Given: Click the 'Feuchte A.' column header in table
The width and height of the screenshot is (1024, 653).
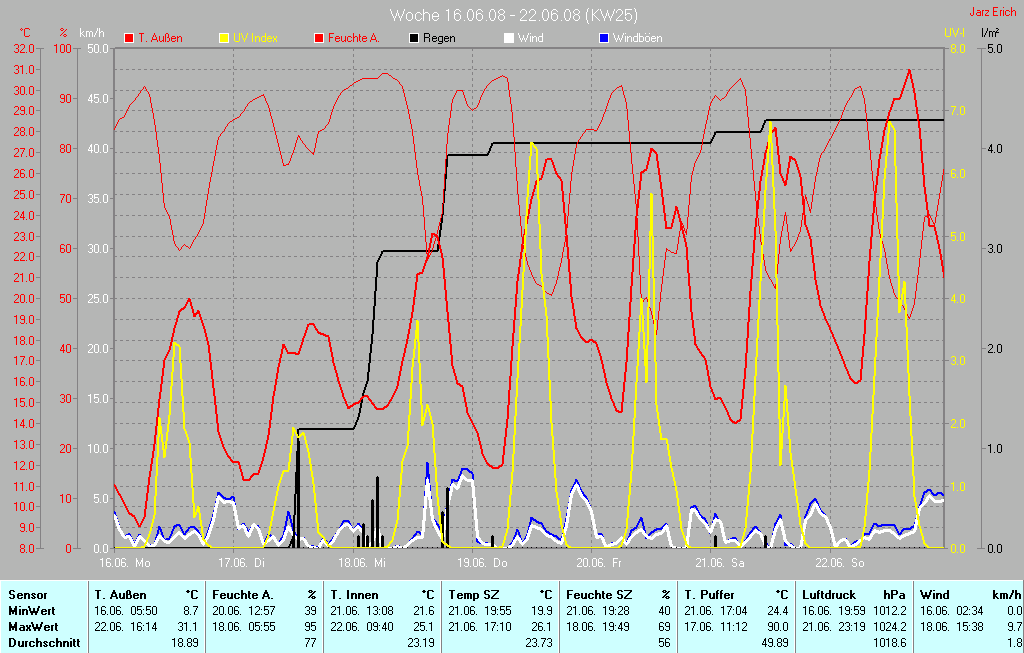Looking at the screenshot, I should 242,595.
